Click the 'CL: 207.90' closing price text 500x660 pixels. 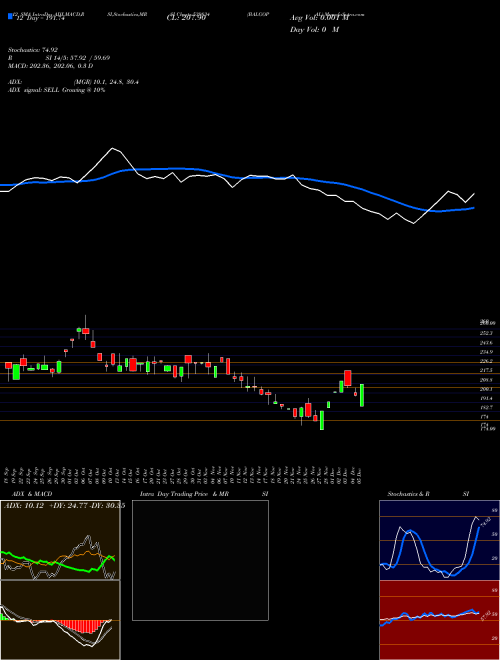186,18
